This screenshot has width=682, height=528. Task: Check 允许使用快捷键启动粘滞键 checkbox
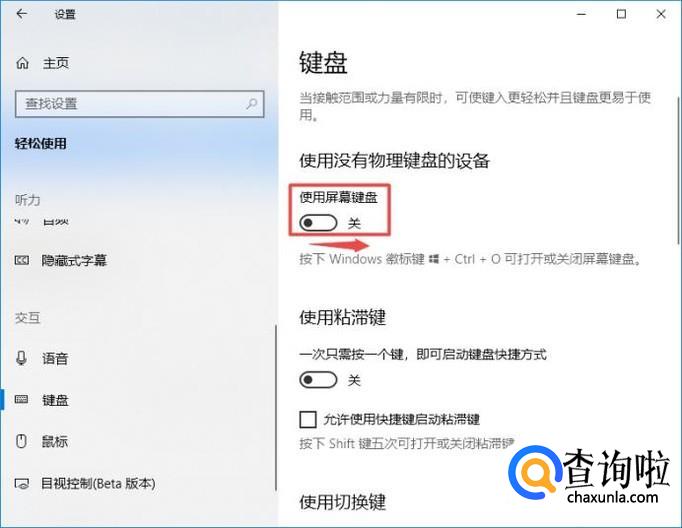coord(308,420)
